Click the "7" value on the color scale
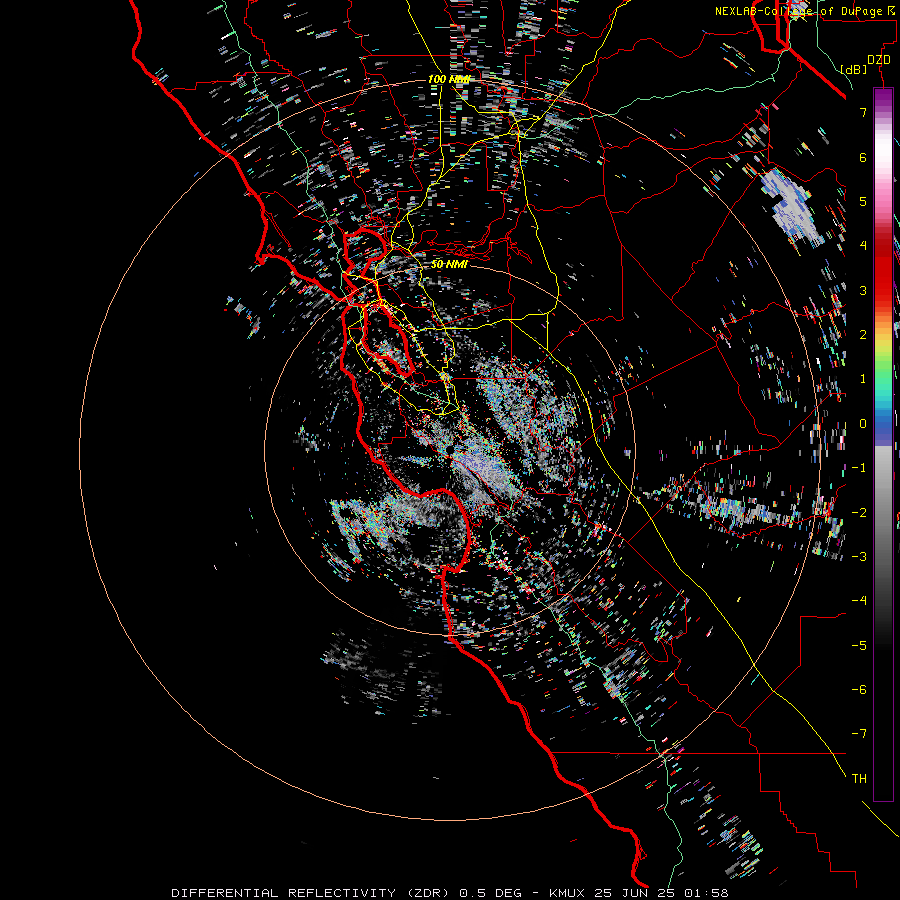The height and width of the screenshot is (900, 900). pyautogui.click(x=863, y=112)
